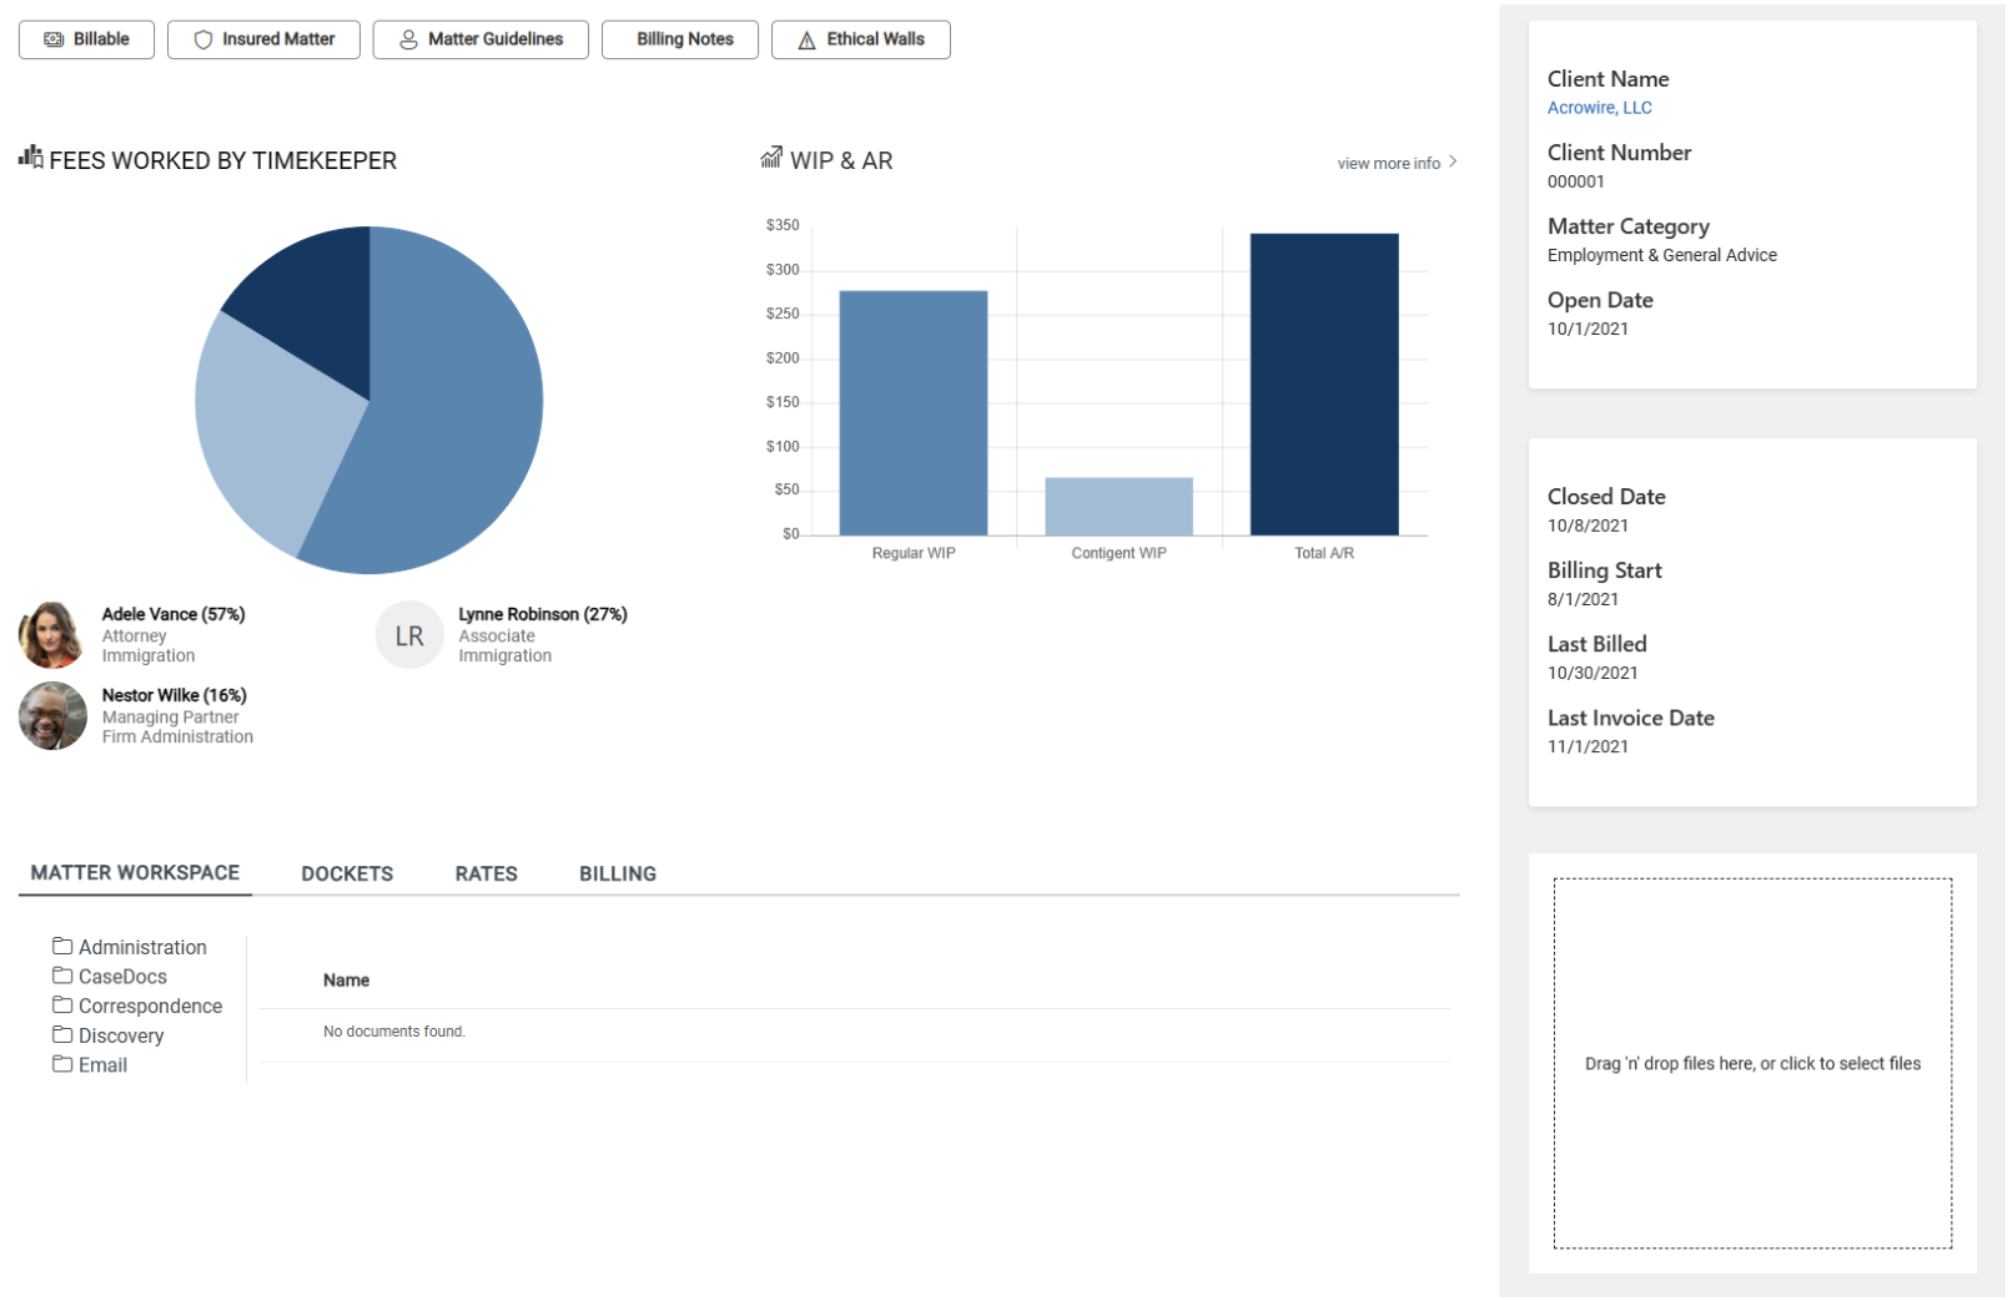
Task: Click the drag and drop file upload area
Action: (x=1751, y=1063)
